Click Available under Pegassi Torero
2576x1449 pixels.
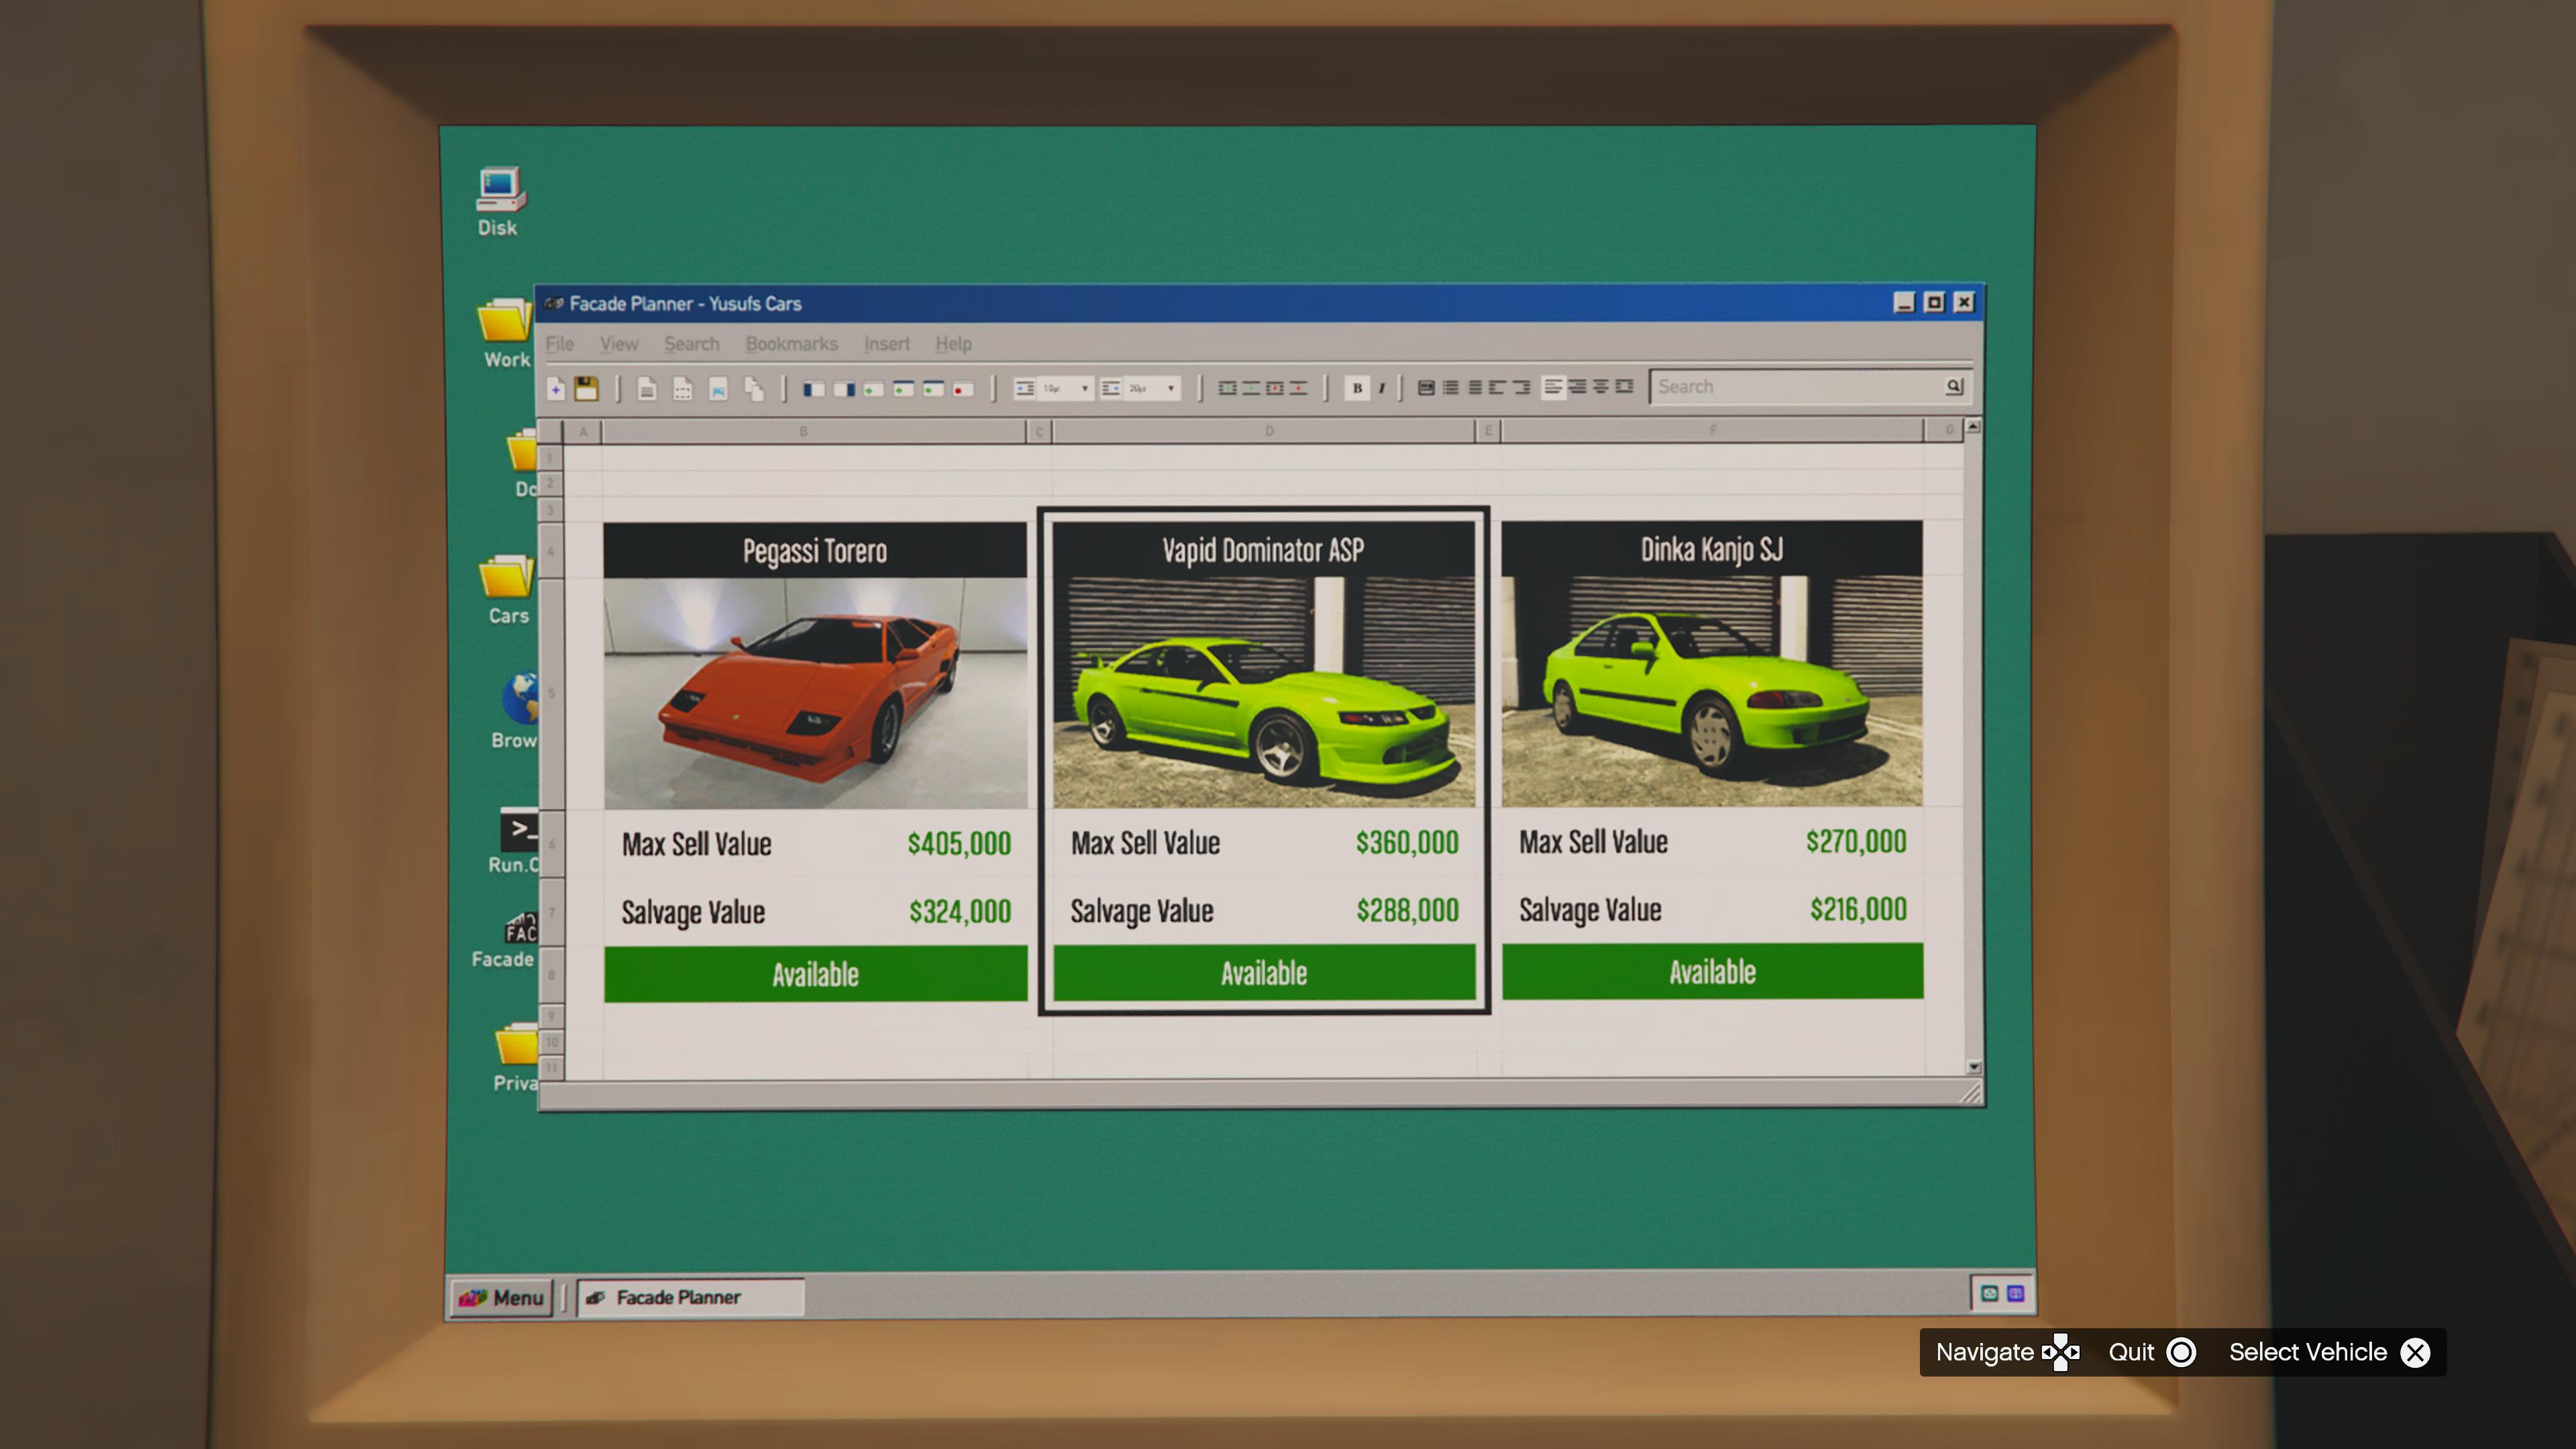coord(815,974)
